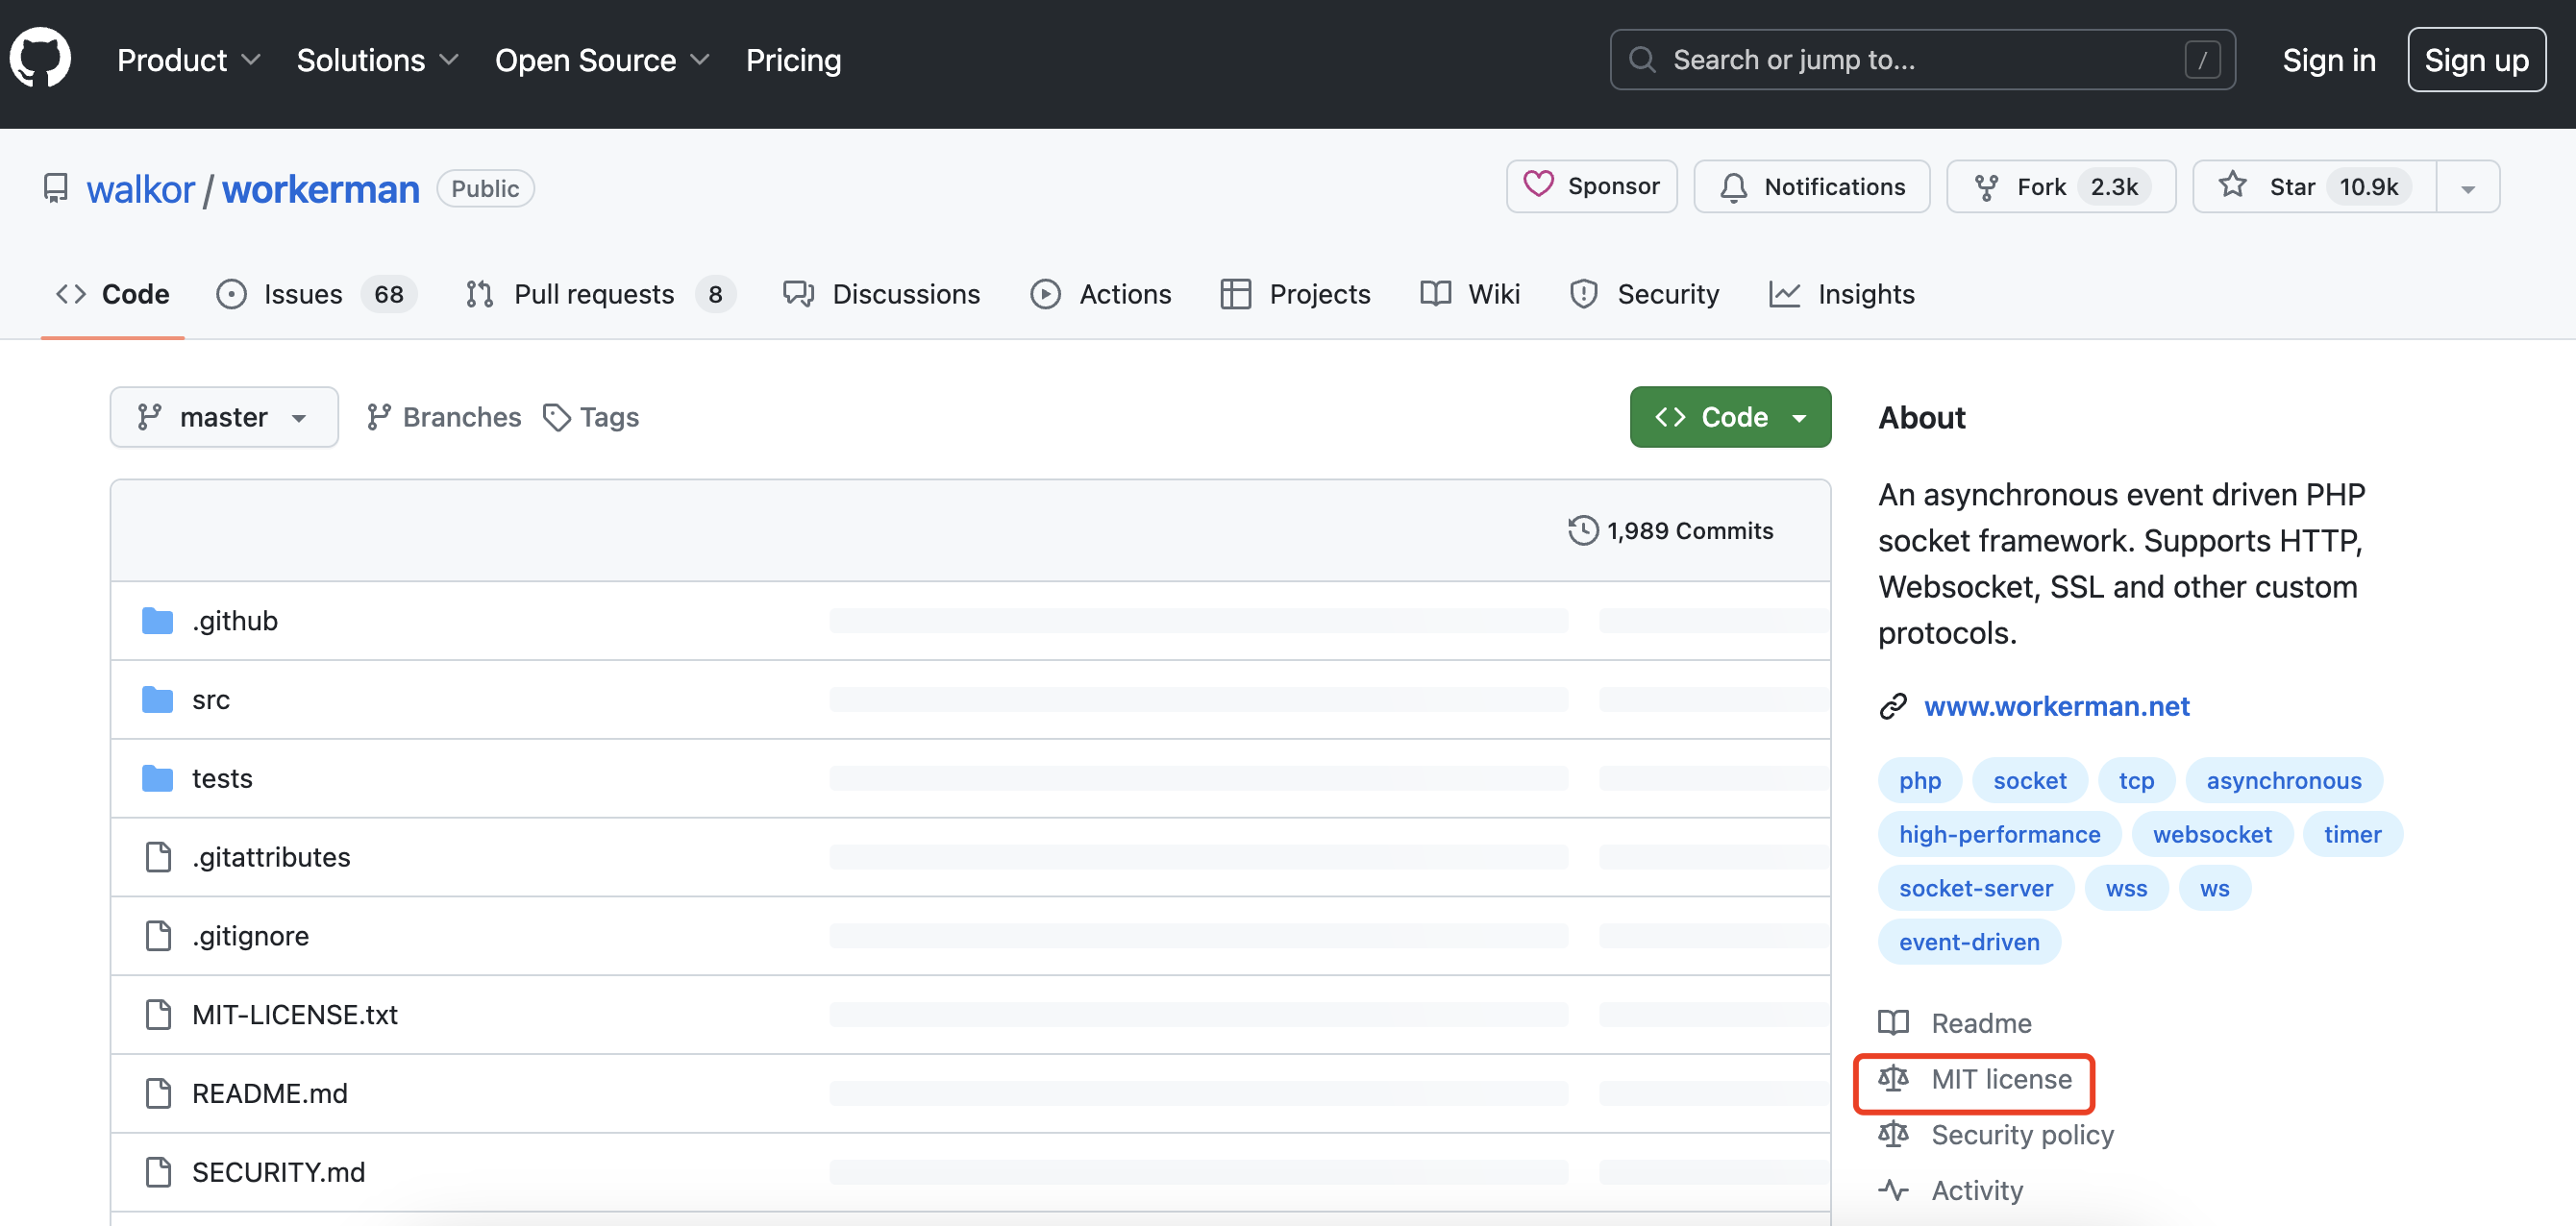Click the slash shortcut key icon in search
2576x1226 pixels.
click(x=2202, y=60)
